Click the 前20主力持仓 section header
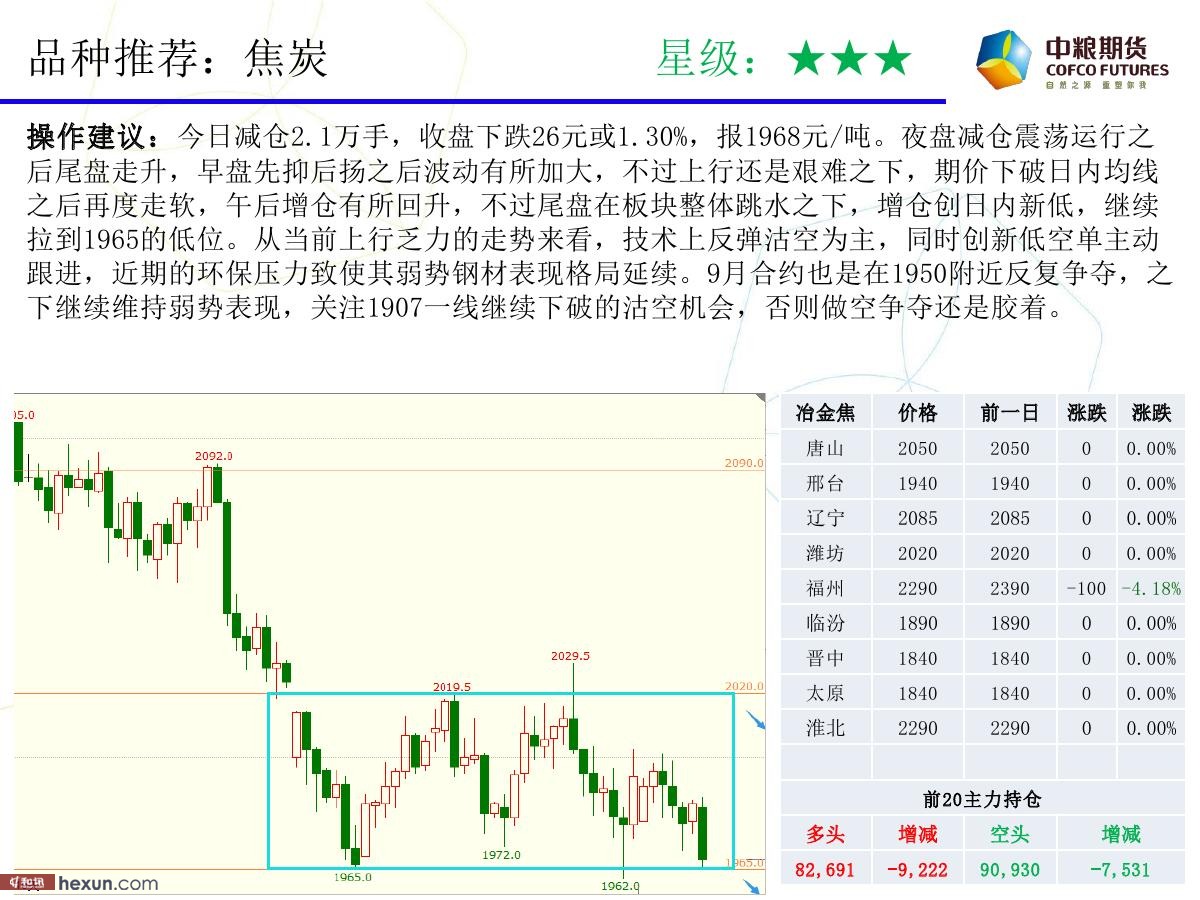This screenshot has width=1200, height=900. (x=982, y=800)
